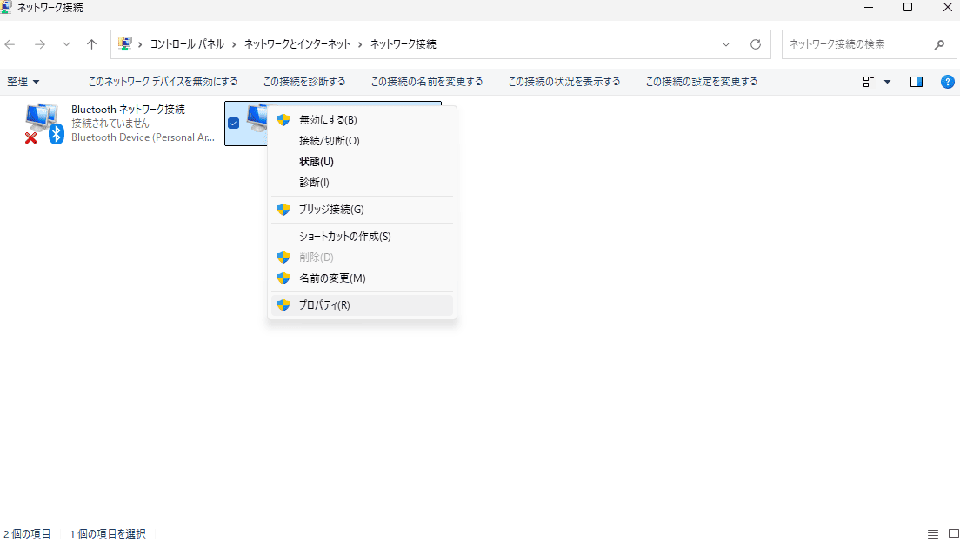Click この接続の設定を変更する
The height and width of the screenshot is (542, 960).
702,81
